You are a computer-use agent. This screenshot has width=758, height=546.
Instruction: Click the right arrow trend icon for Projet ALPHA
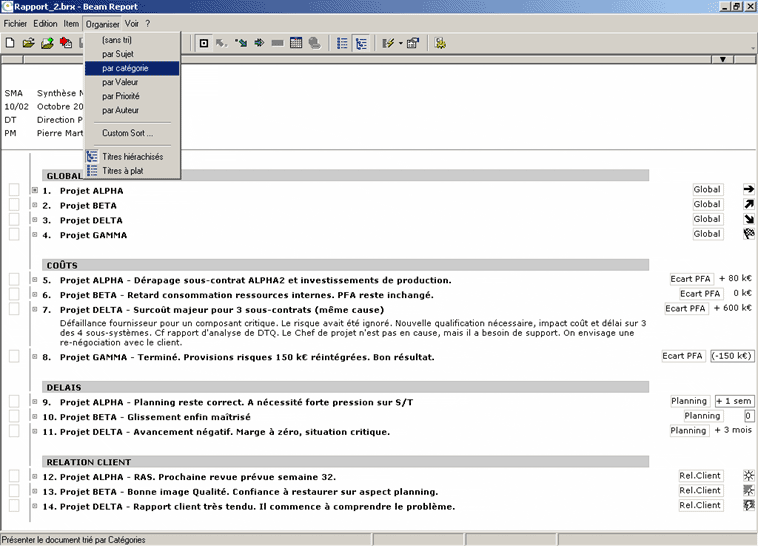coord(747,189)
